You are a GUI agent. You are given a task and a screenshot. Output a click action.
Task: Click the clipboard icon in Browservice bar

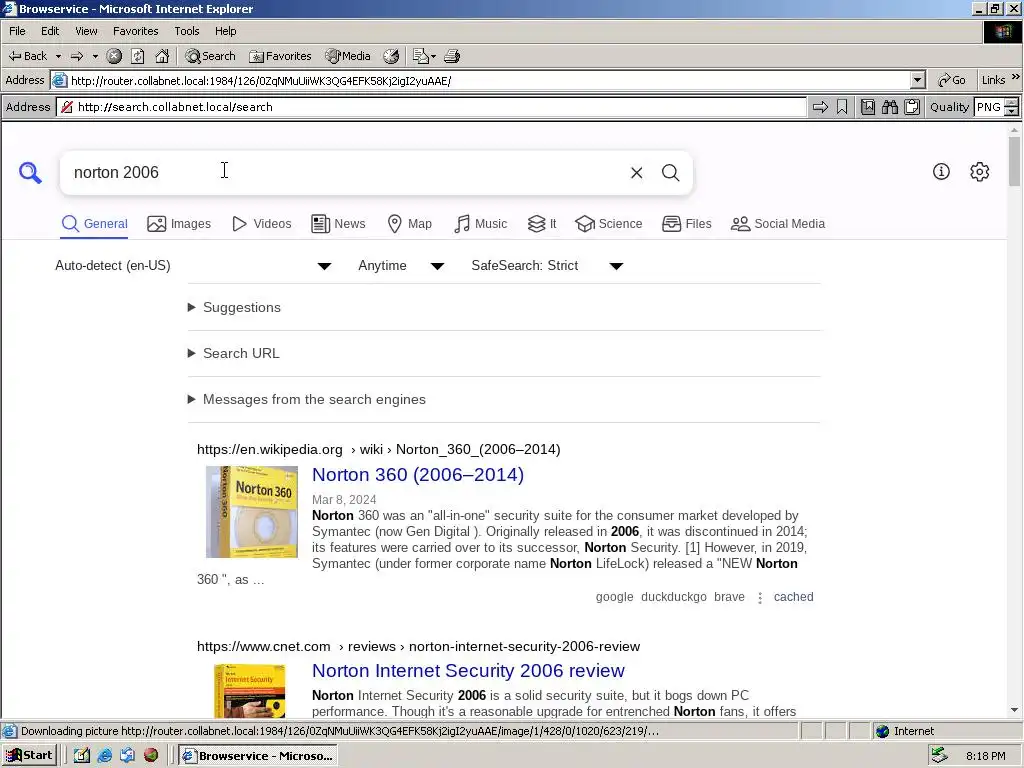pyautogui.click(x=912, y=107)
